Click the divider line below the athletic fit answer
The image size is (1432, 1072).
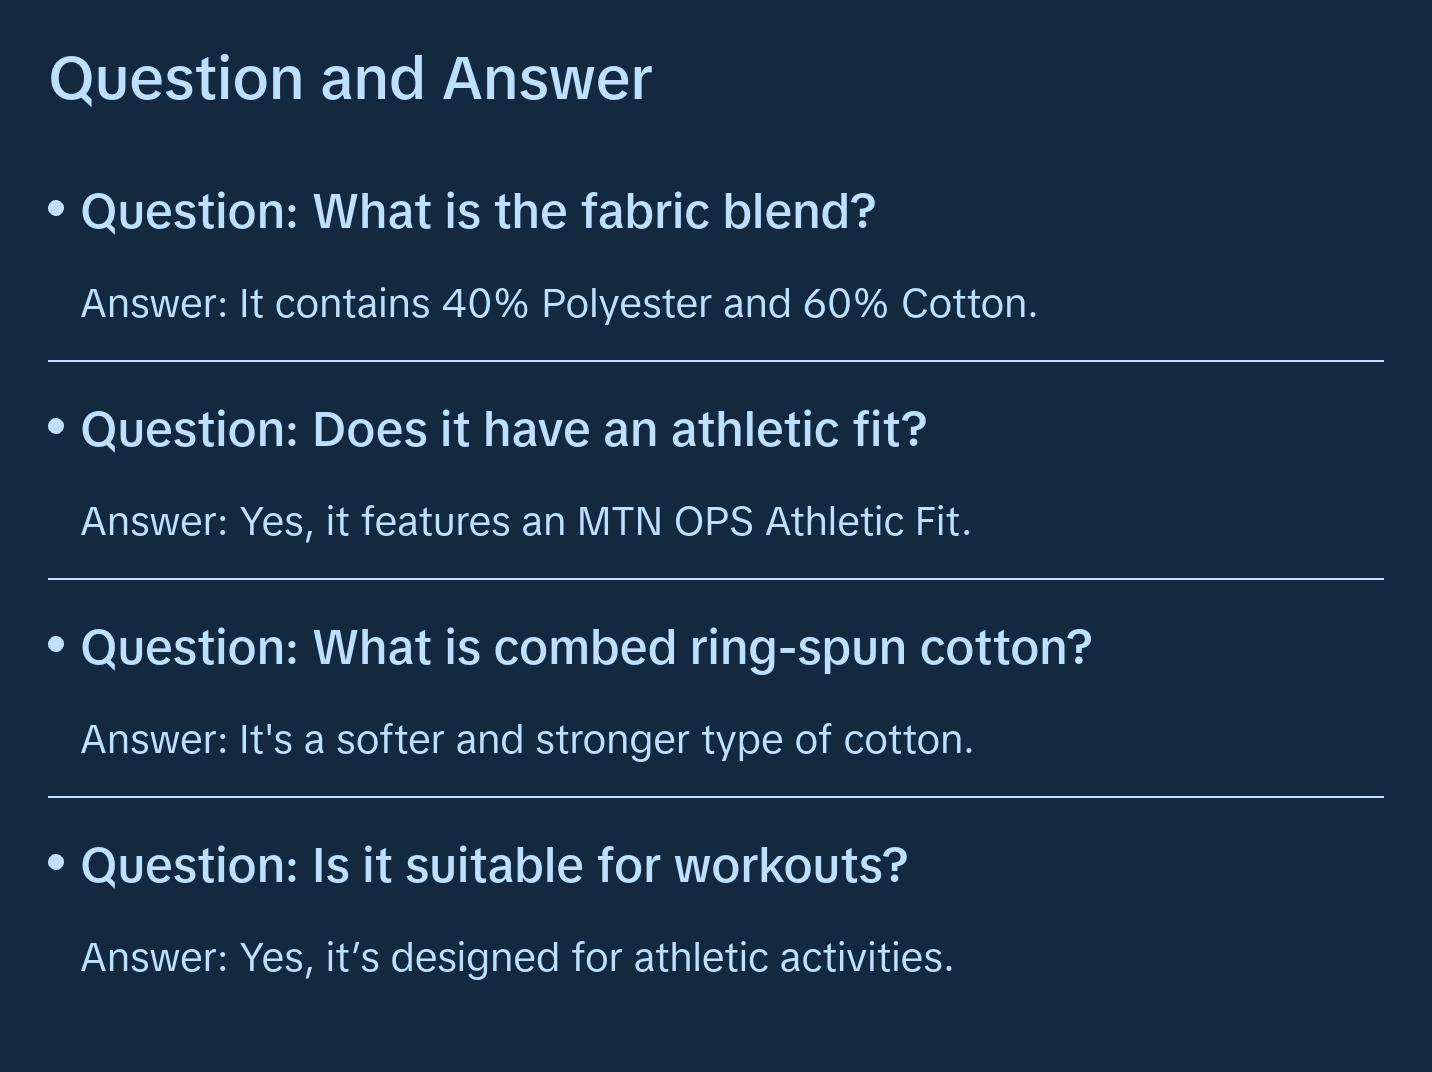tap(716, 579)
